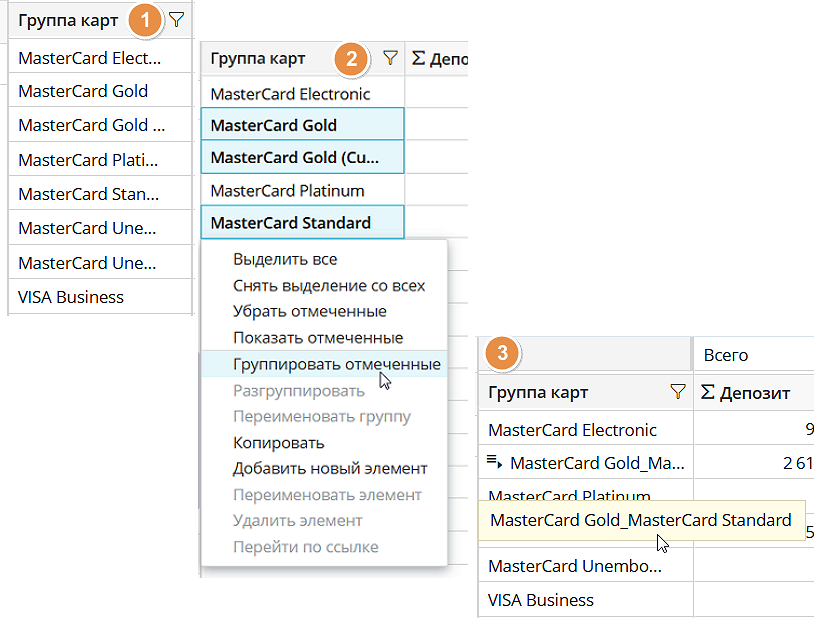Click the filter icon next to badge 1
The image size is (814, 618).
(177, 19)
